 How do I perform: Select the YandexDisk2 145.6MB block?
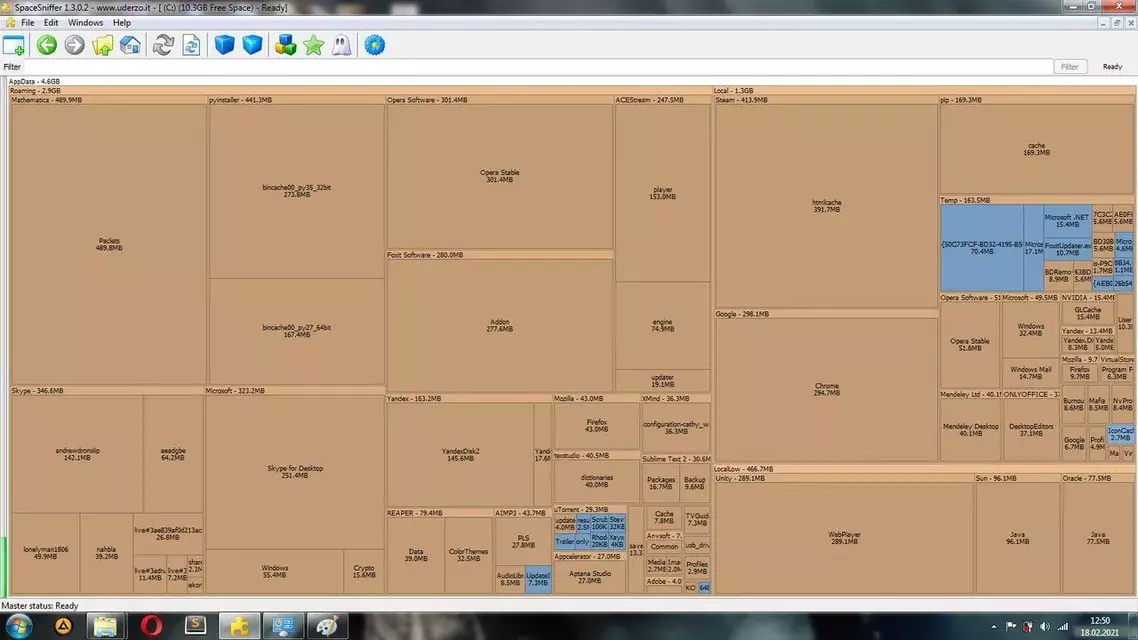(460, 455)
